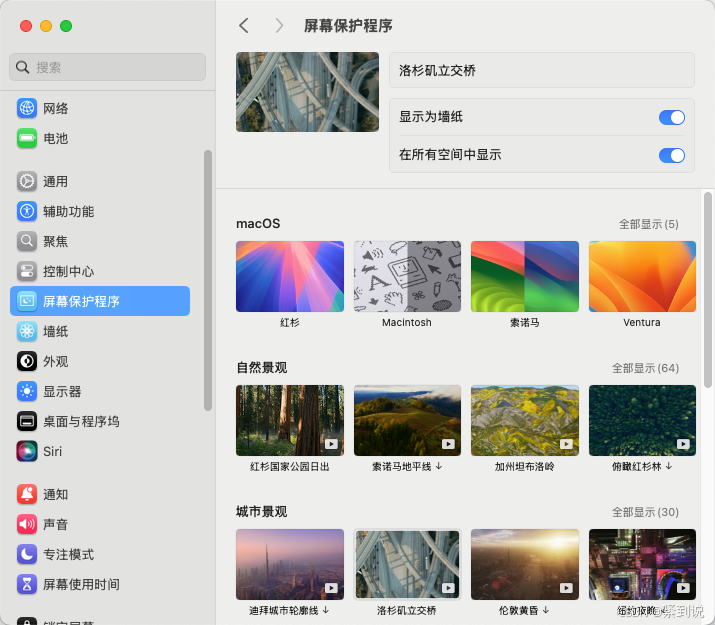Viewport: 715px width, 625px height.
Task: Show all 64 自然景观 screen savers
Action: click(645, 368)
